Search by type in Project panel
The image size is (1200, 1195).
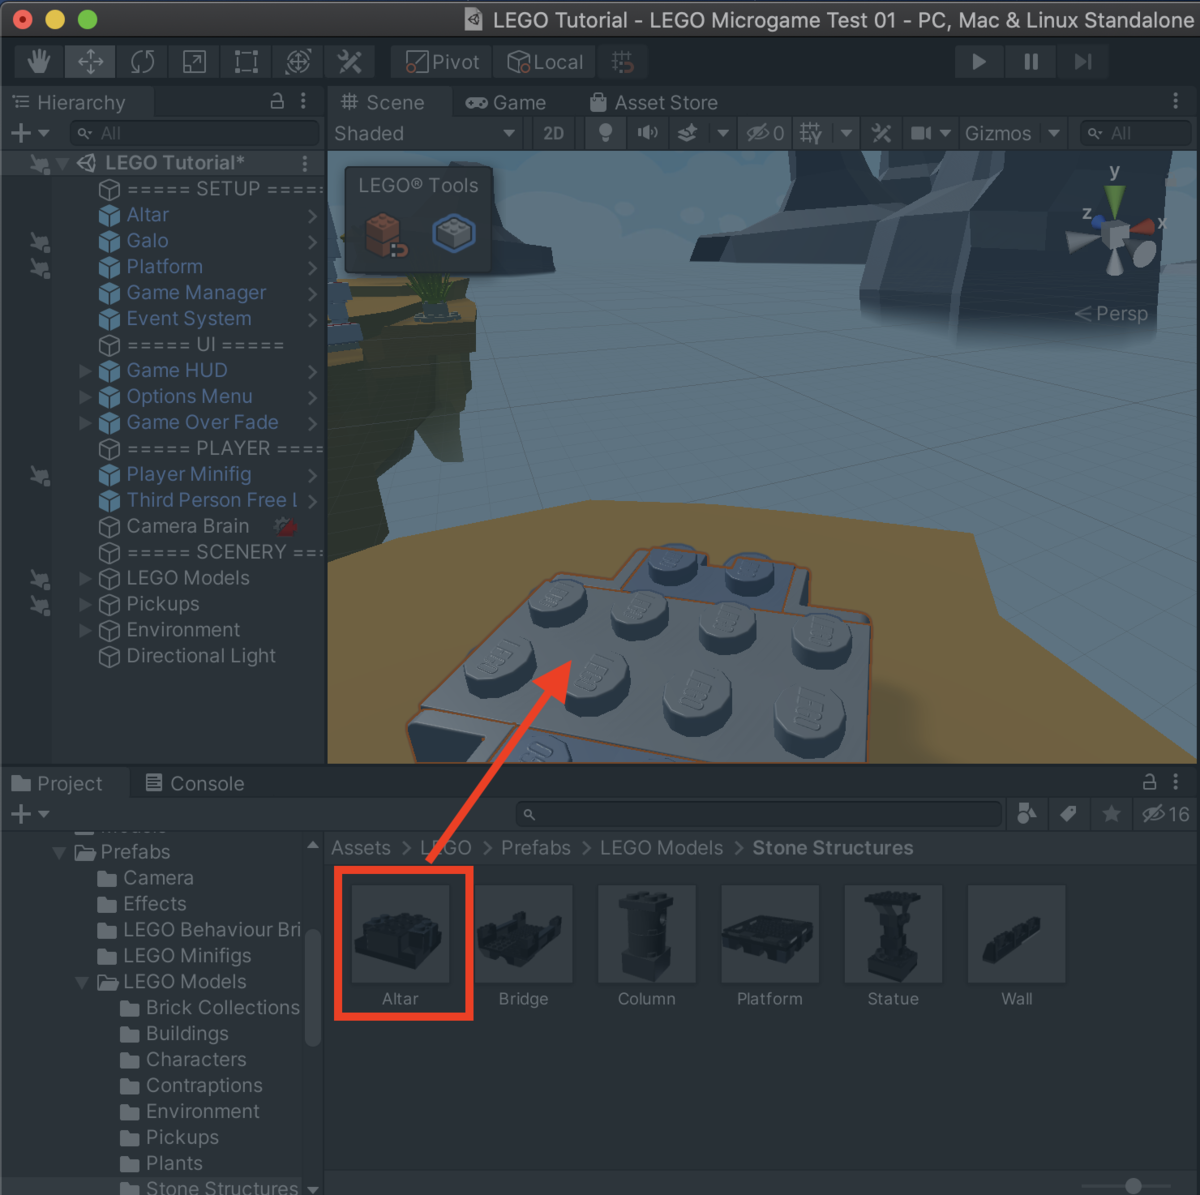[1026, 814]
